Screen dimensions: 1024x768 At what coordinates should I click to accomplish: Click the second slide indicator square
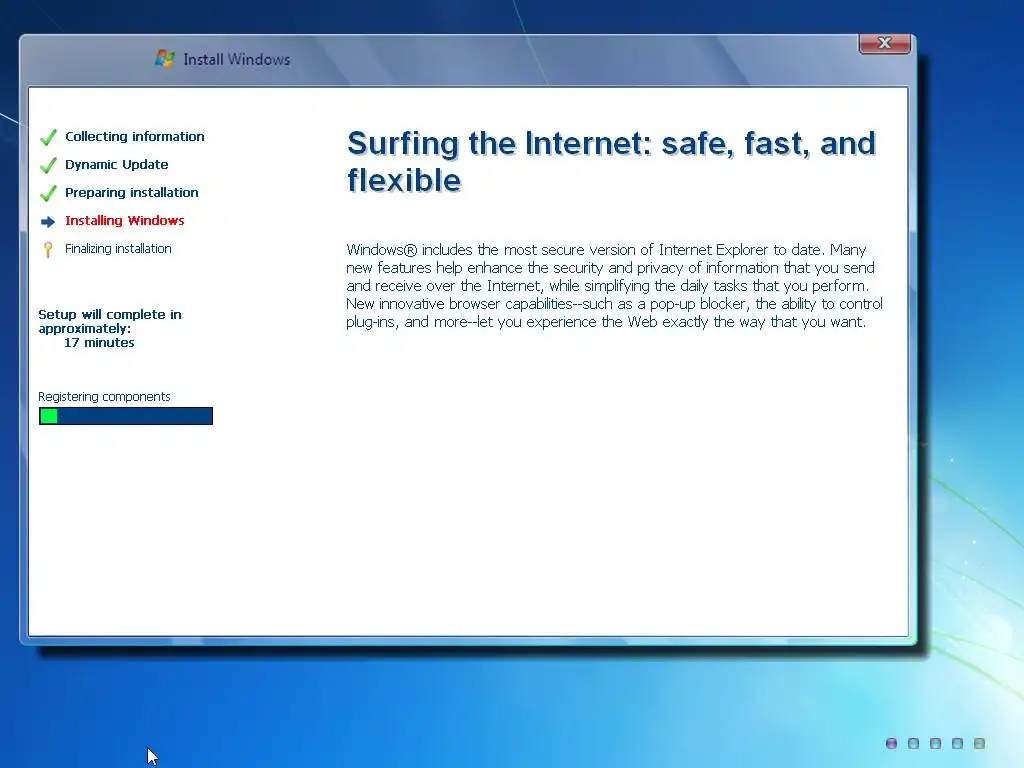914,743
